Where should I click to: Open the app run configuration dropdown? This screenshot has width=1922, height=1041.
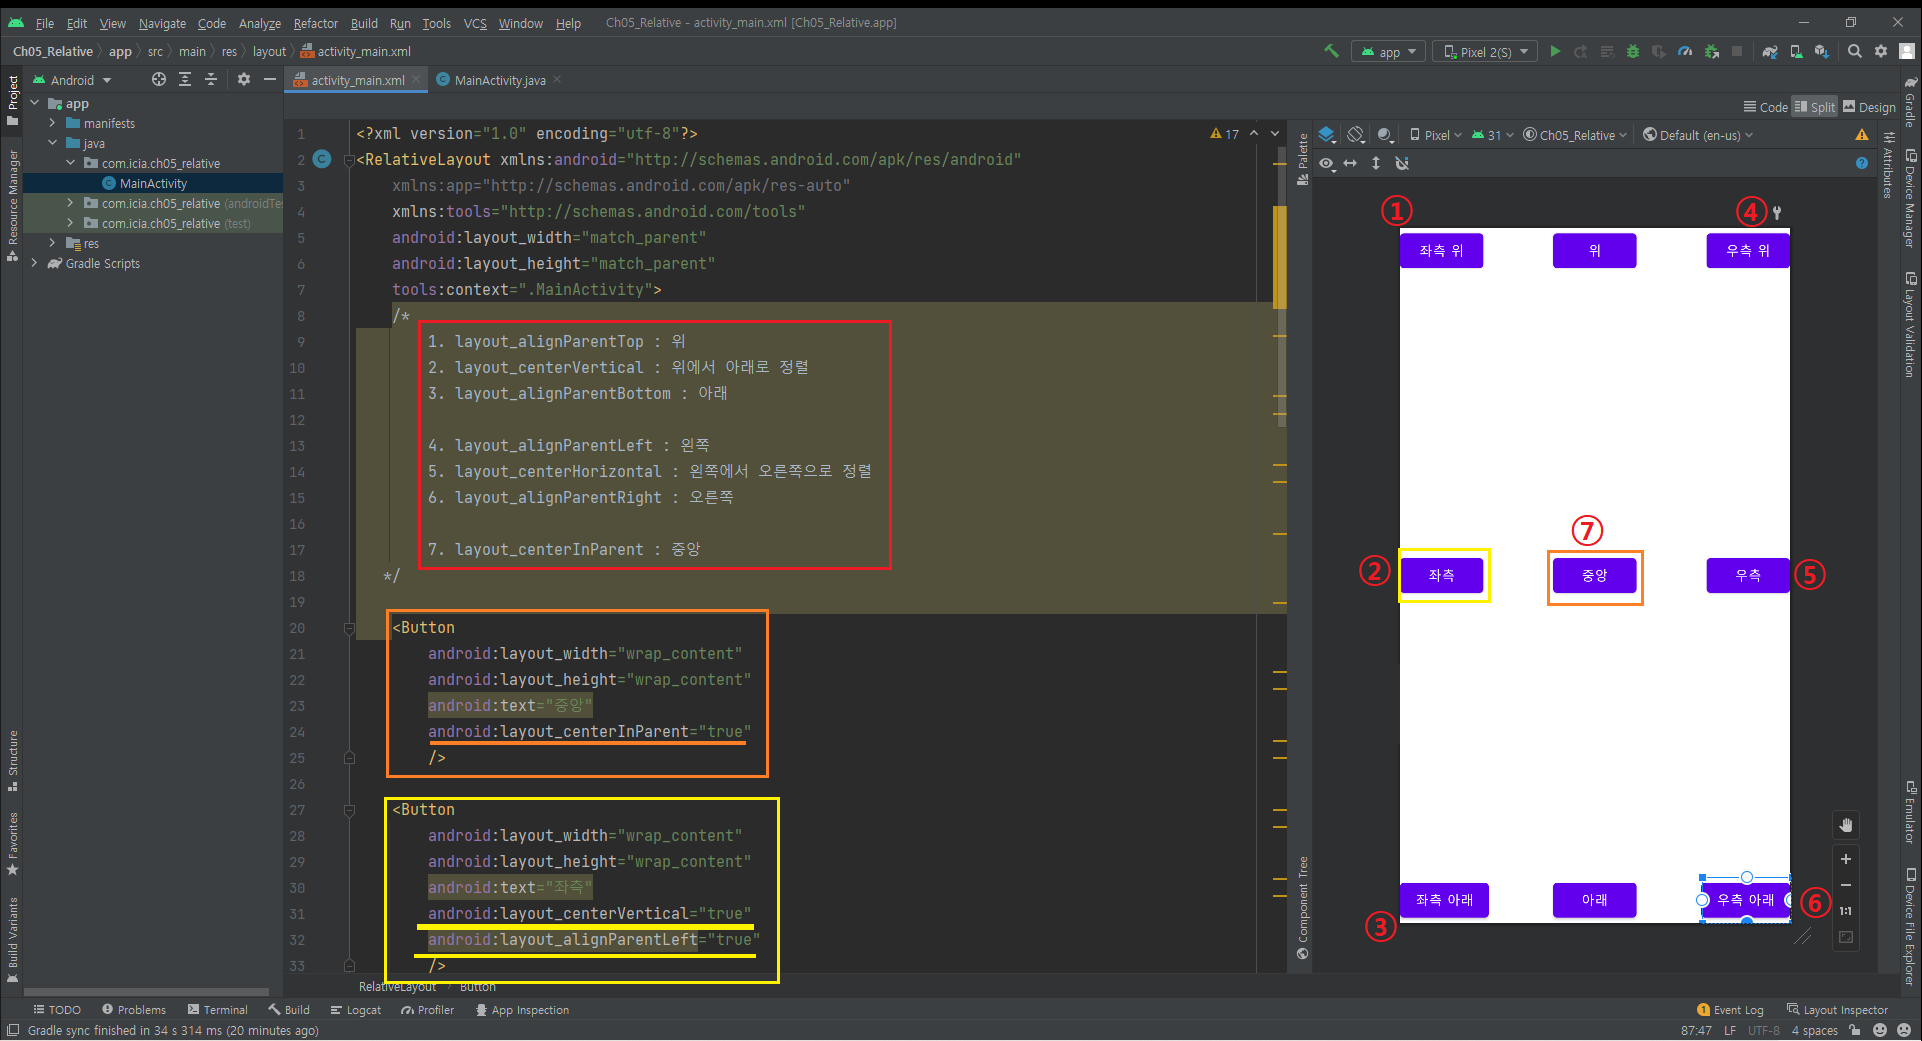click(1388, 52)
